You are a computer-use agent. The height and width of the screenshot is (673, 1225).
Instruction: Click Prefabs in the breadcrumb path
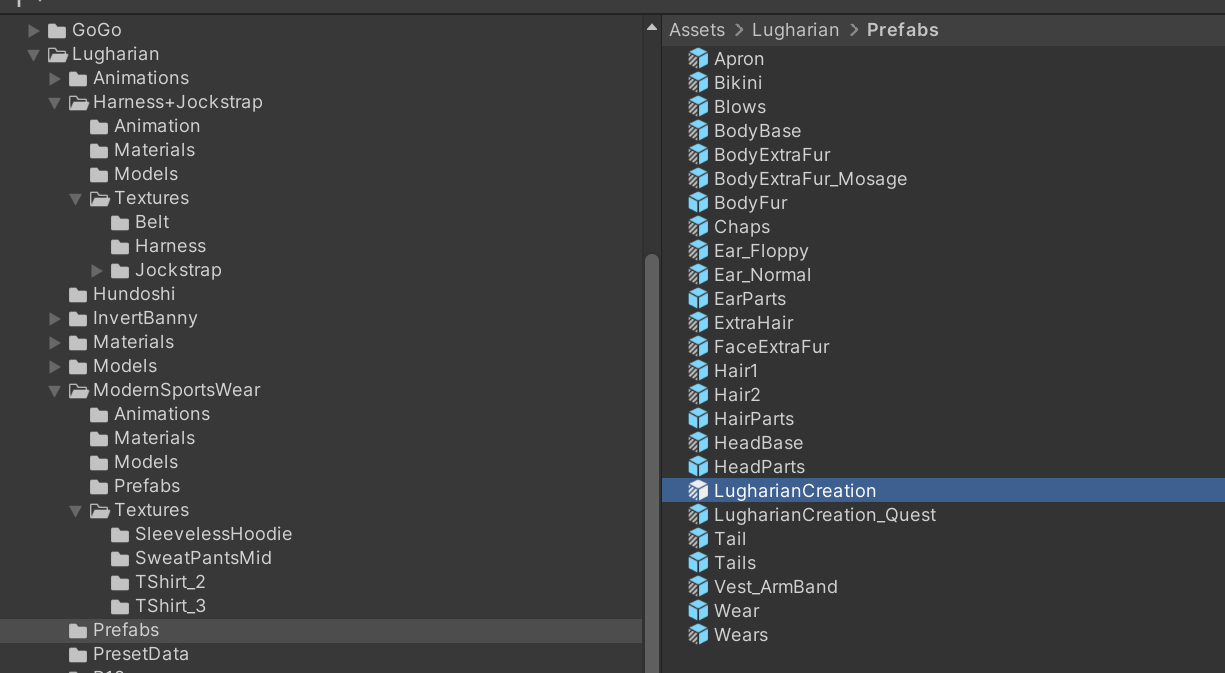(903, 30)
